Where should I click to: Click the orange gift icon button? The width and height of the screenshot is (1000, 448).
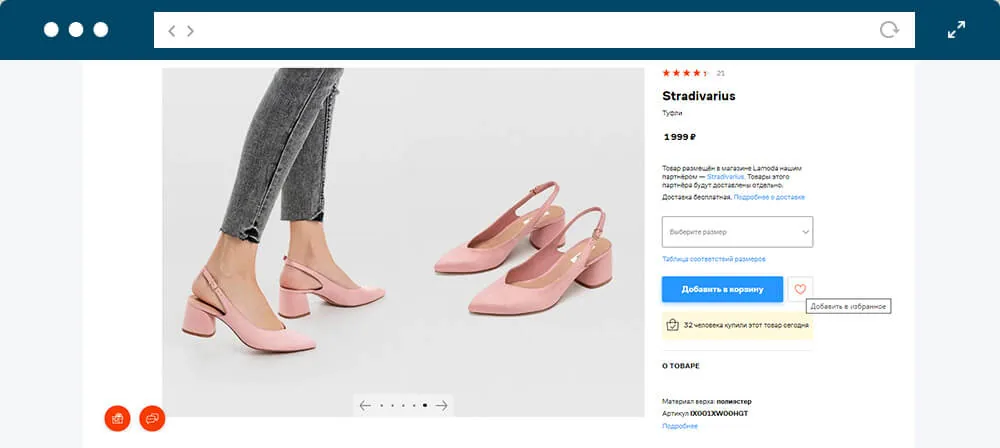click(x=117, y=419)
